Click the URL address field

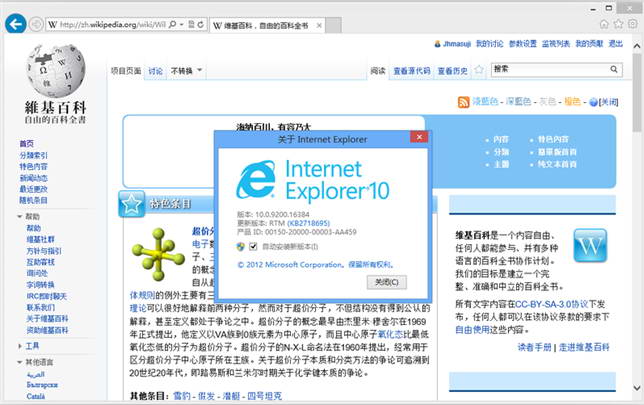pos(113,25)
